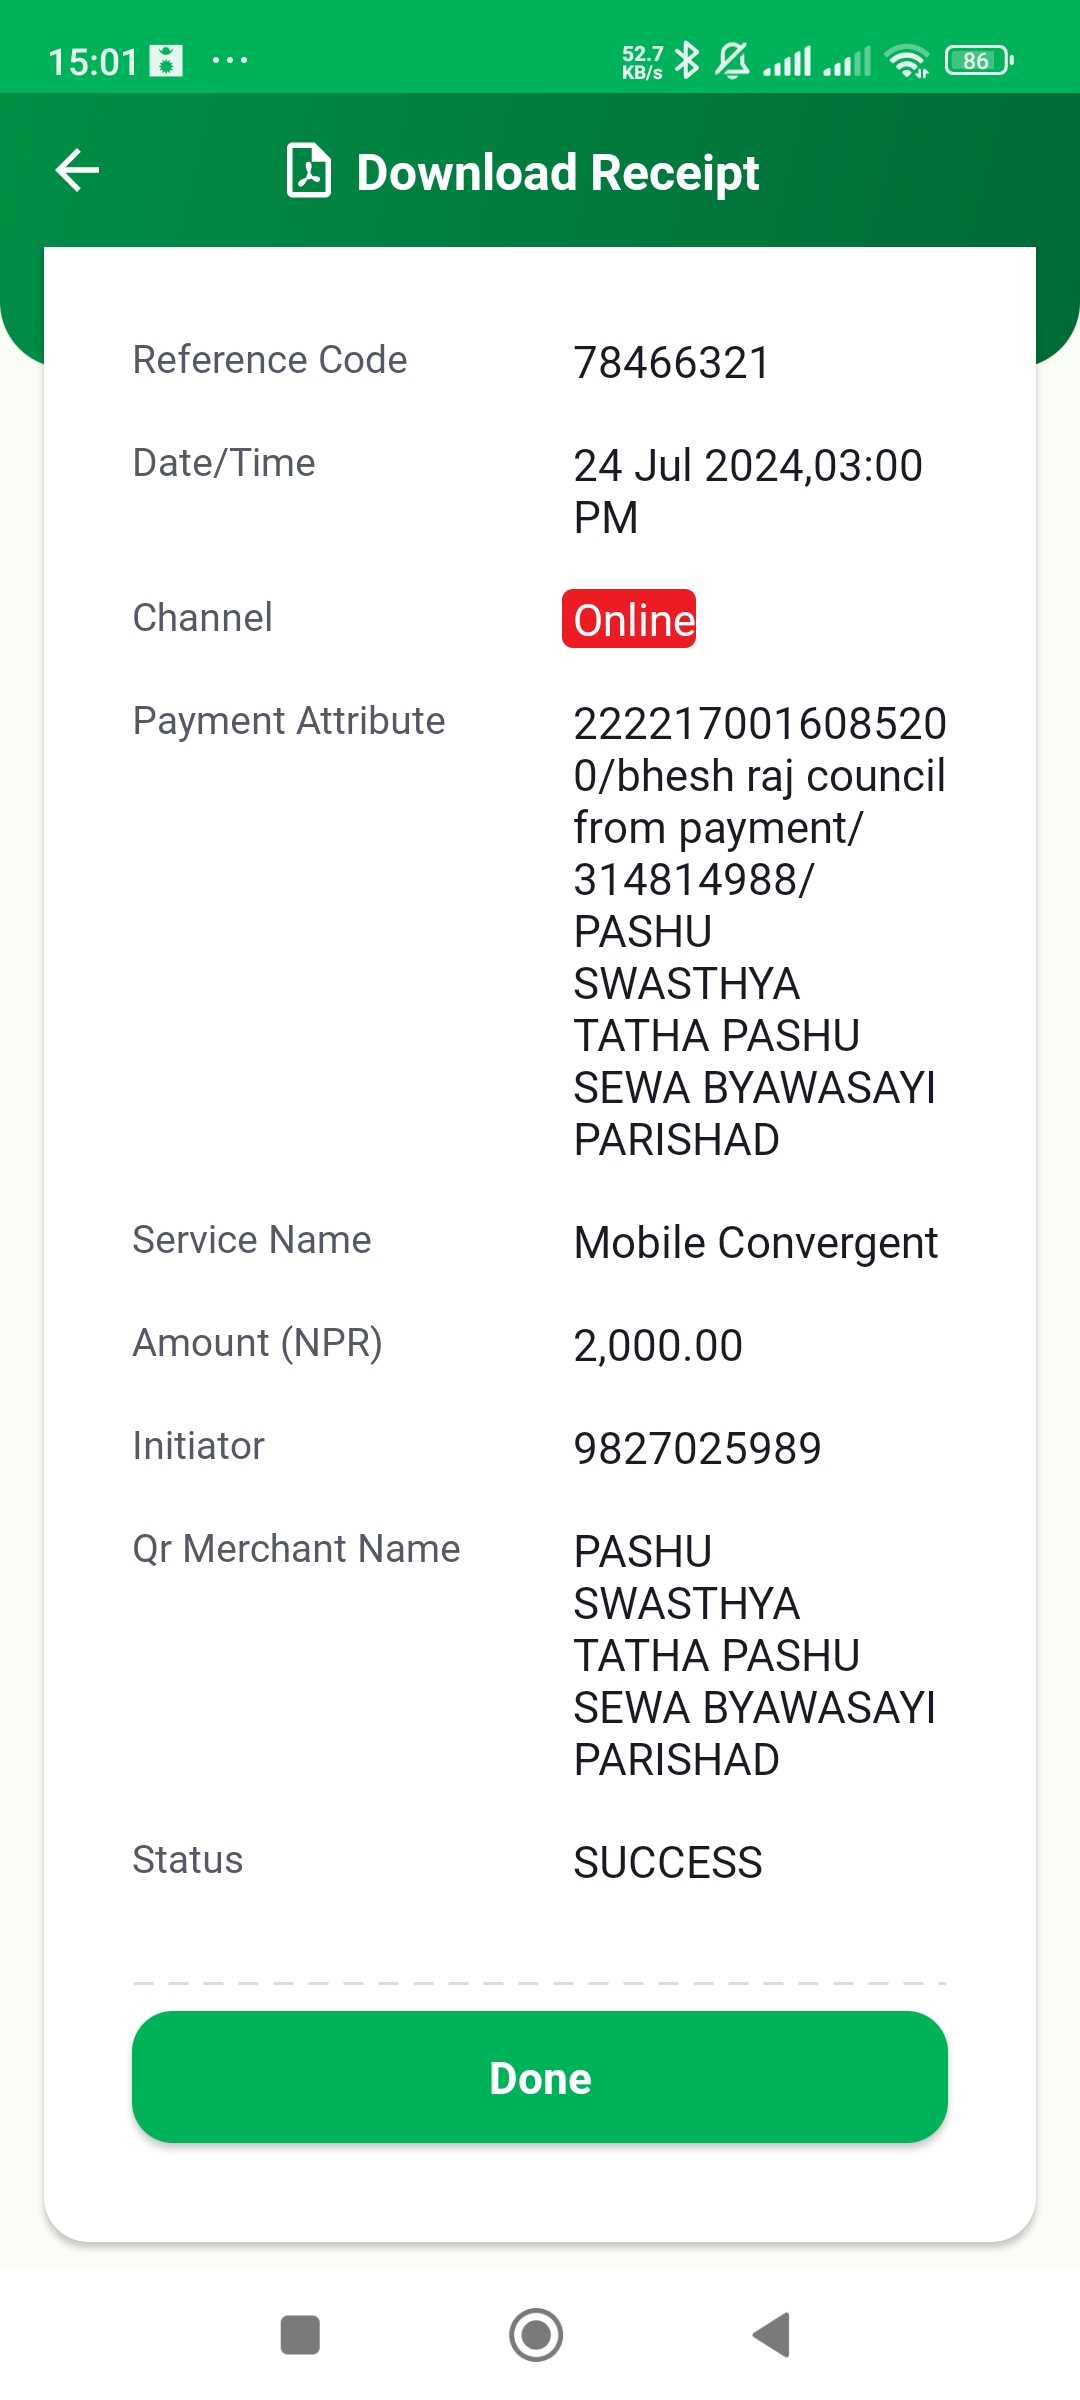Tap the back arrow in header
The height and width of the screenshot is (2400, 1080).
click(77, 170)
